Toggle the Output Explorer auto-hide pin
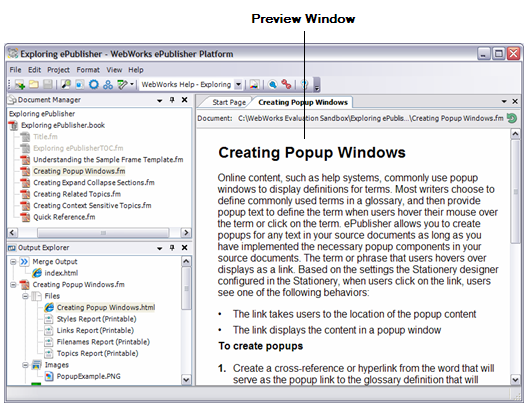527x408 pixels. (x=172, y=248)
